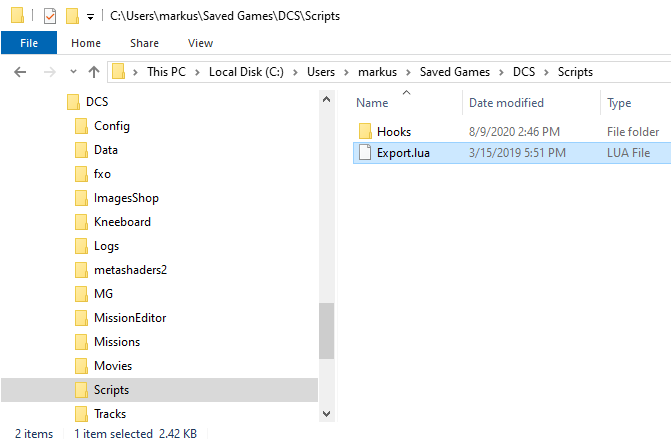Select the Hooks folder icon
Screen dimensions: 671x446
coord(365,131)
